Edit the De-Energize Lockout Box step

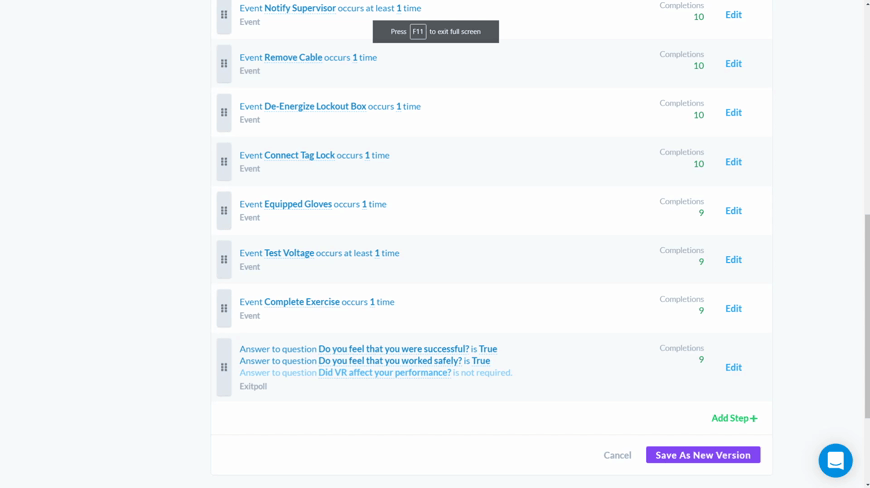[734, 113]
